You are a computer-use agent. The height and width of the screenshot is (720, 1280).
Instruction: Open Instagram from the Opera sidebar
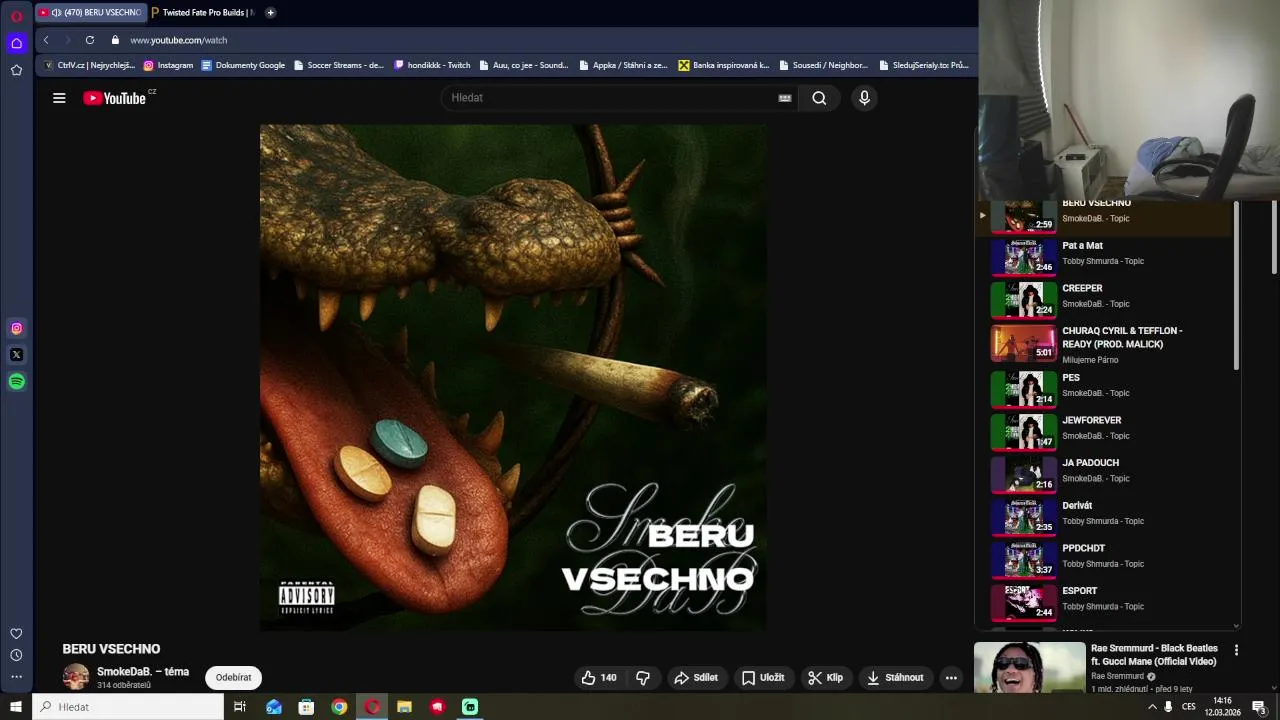click(16, 328)
